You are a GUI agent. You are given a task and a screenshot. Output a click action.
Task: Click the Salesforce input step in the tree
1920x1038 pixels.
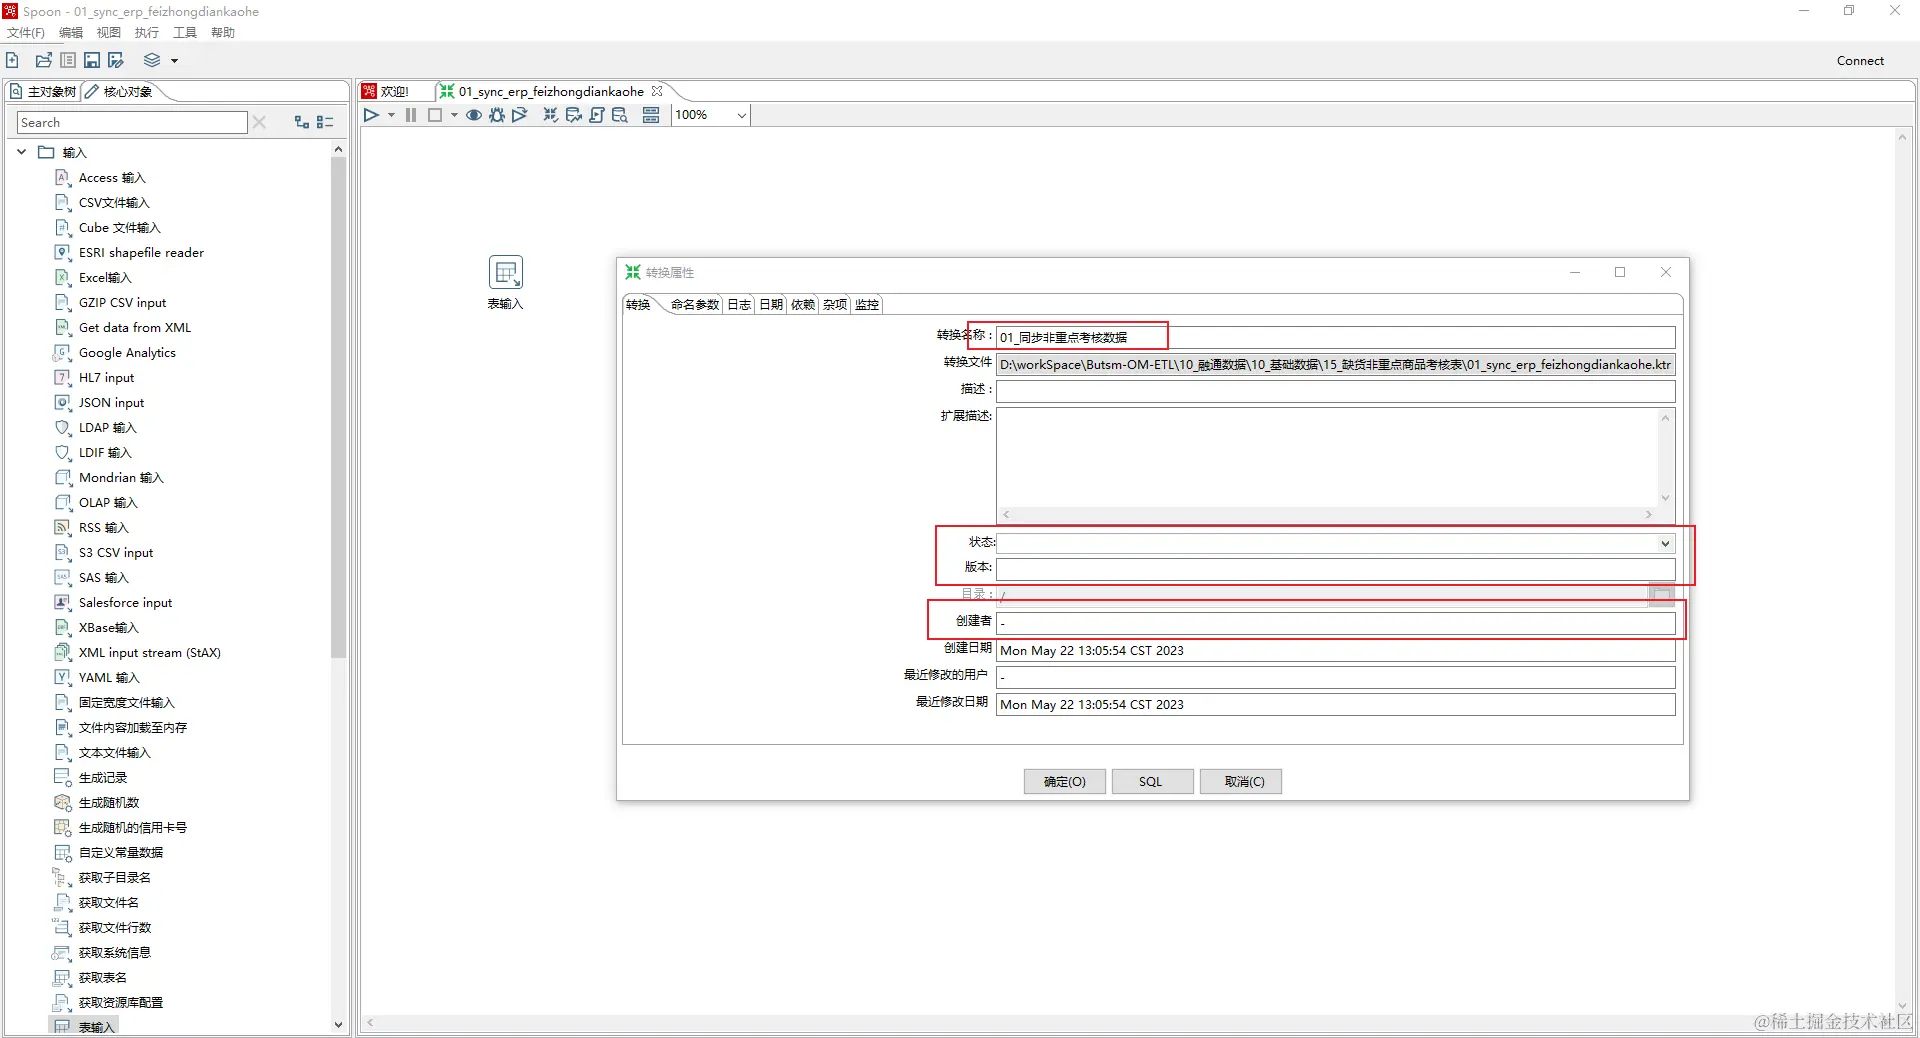[x=125, y=603]
